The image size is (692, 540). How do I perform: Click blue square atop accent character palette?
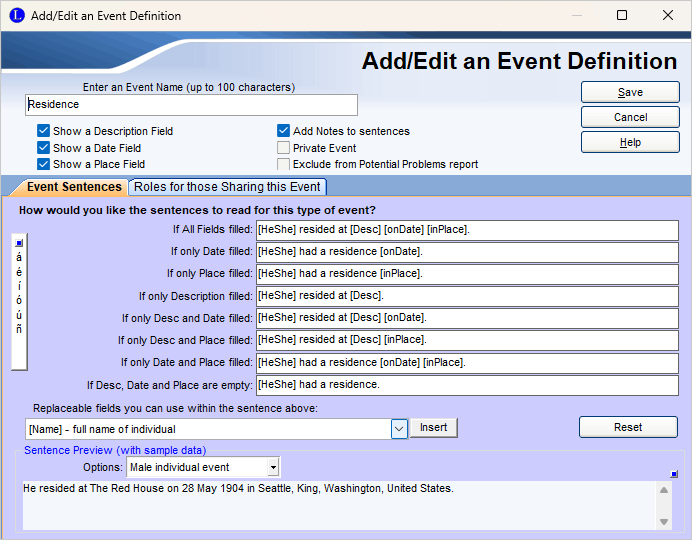coord(19,242)
